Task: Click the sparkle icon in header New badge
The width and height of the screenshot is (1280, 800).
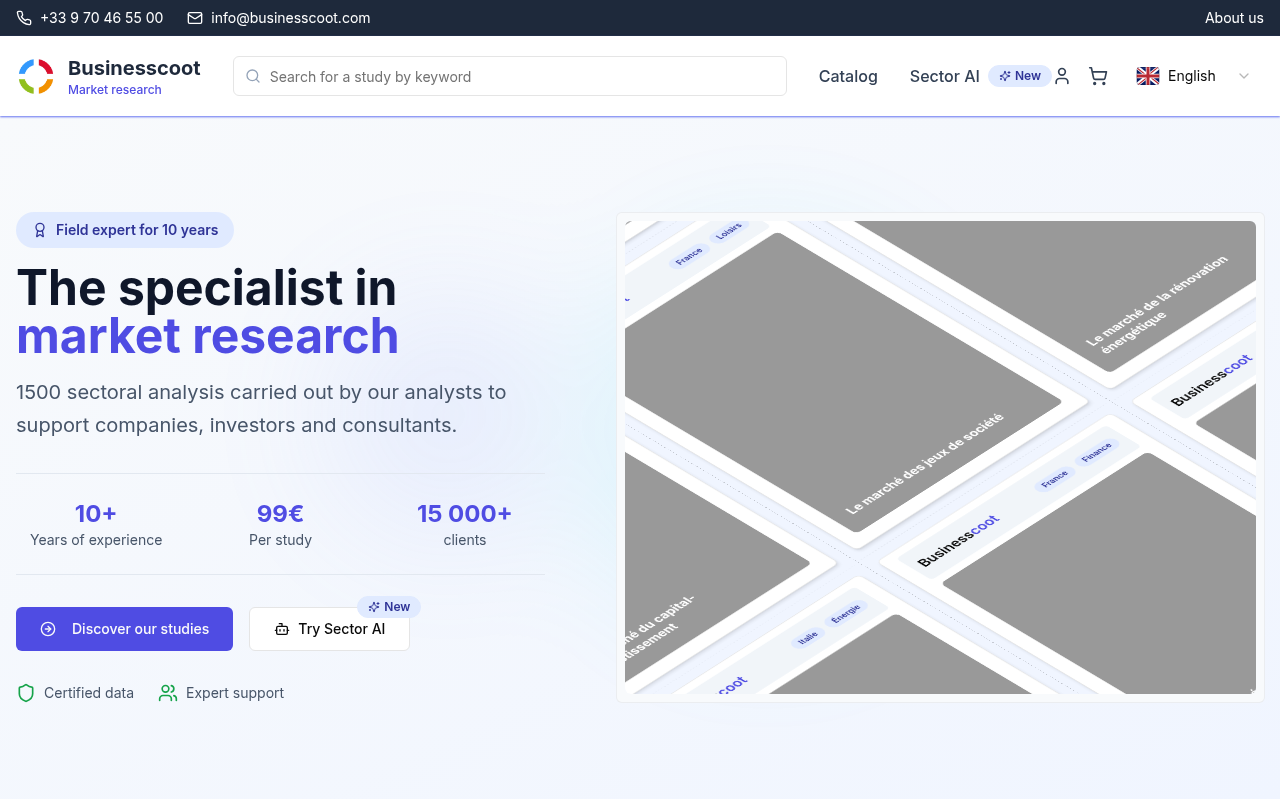Action: pyautogui.click(x=1005, y=76)
